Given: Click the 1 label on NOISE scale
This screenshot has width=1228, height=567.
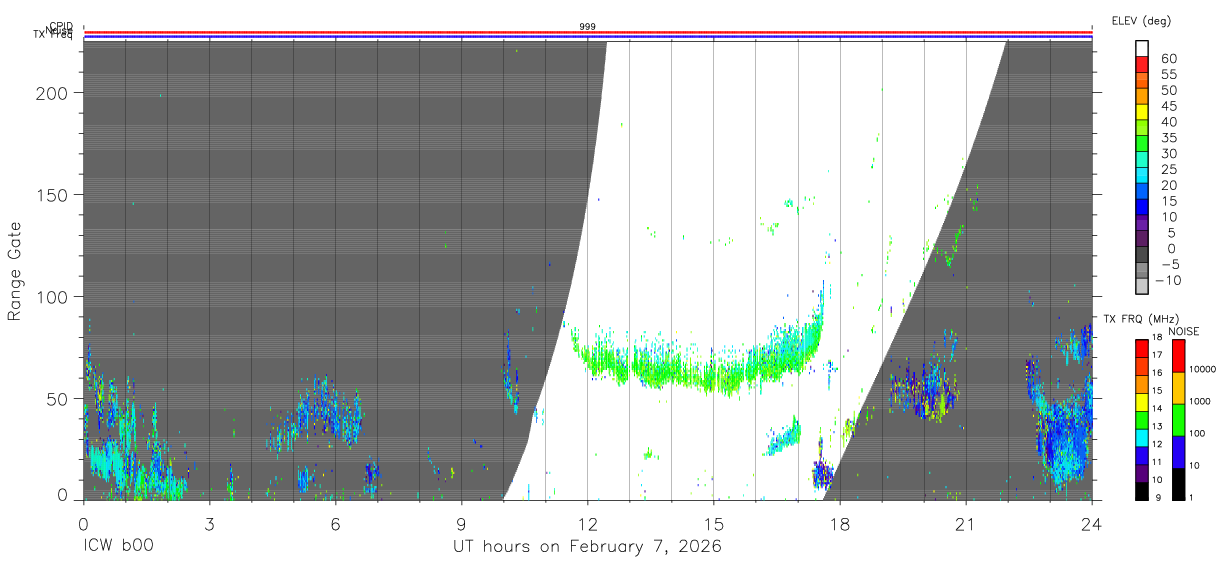Looking at the screenshot, I should pyautogui.click(x=1191, y=498).
